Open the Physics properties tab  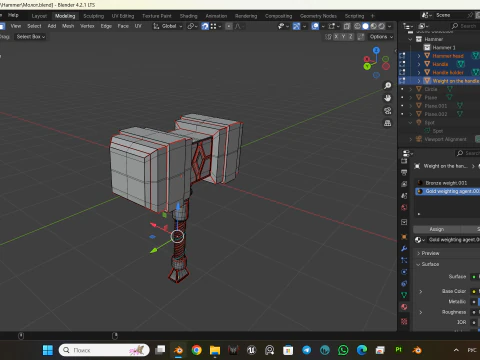coord(404,272)
